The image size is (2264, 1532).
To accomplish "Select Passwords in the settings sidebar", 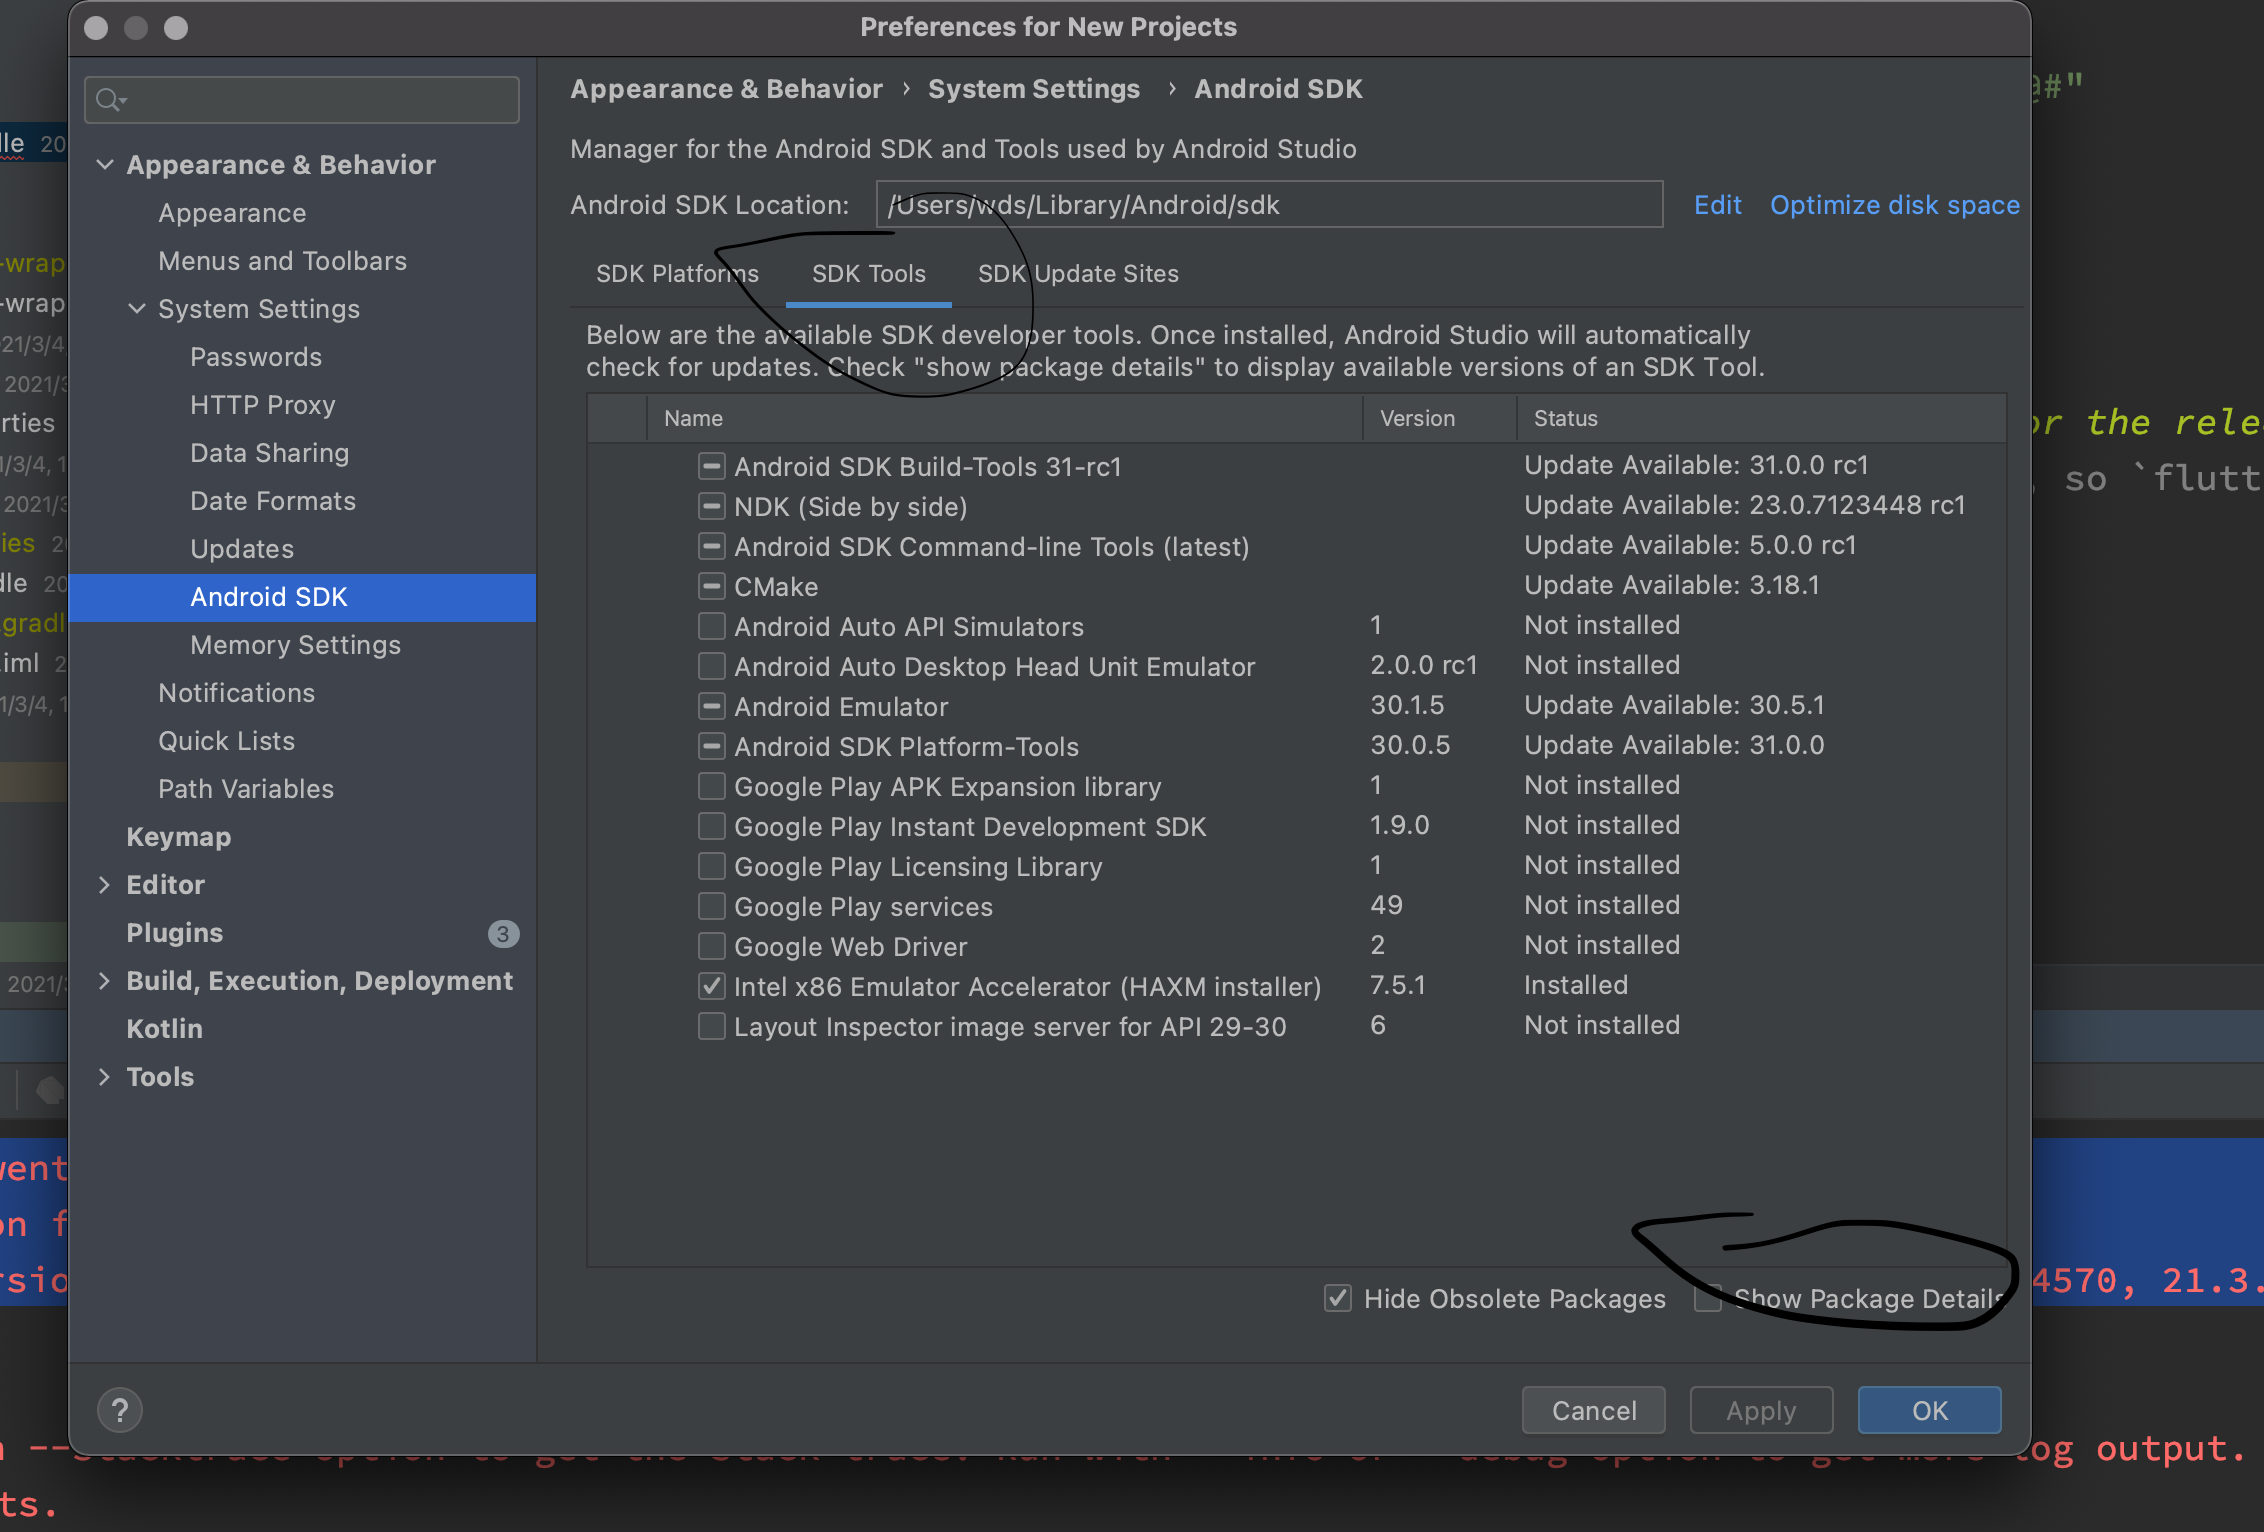I will (x=256, y=357).
